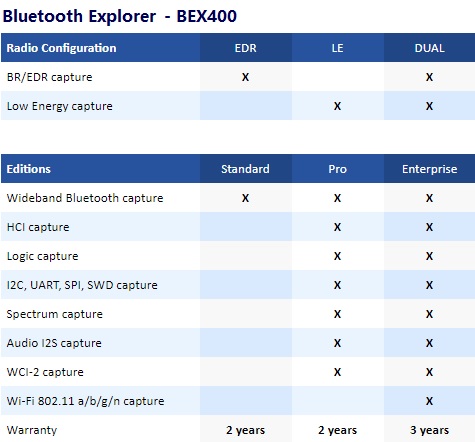Image resolution: width=475 pixels, height=442 pixels.
Task: Click the X for Wideband Bluetooth capture under Standard
Action: [245, 198]
